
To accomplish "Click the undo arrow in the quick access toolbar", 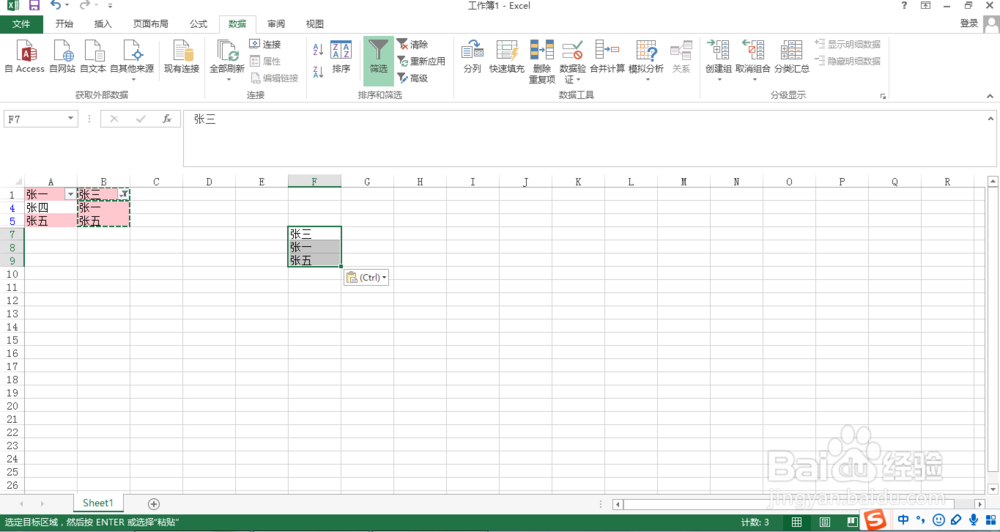I will 55,5.
